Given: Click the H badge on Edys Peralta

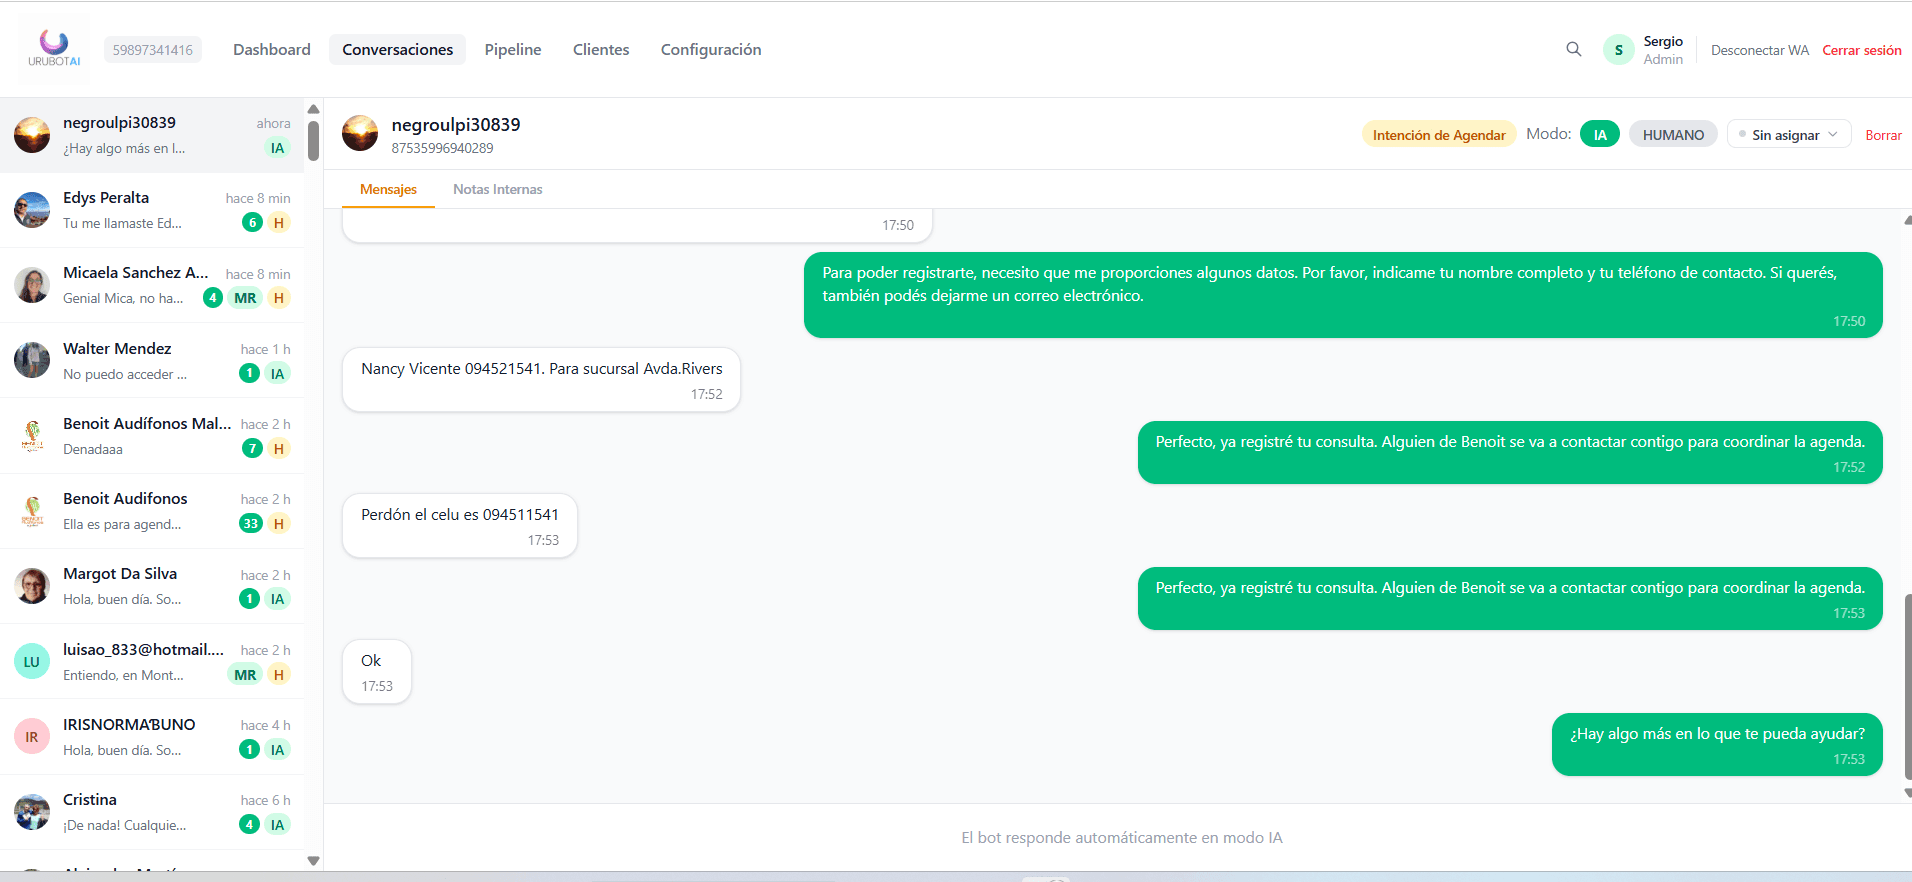Looking at the screenshot, I should [x=279, y=222].
